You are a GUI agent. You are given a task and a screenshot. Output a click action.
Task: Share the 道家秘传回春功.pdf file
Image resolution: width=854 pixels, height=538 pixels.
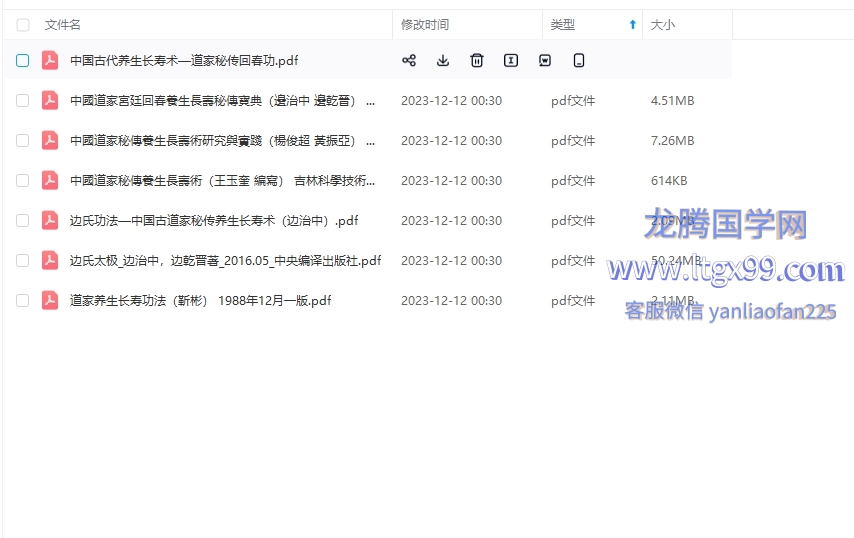[x=409, y=60]
